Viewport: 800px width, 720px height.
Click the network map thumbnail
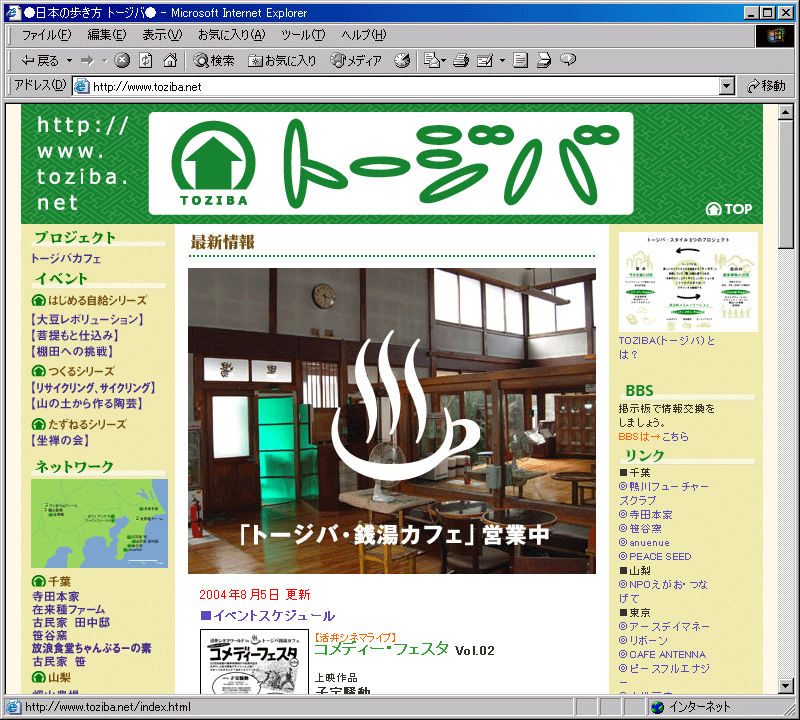pyautogui.click(x=99, y=524)
